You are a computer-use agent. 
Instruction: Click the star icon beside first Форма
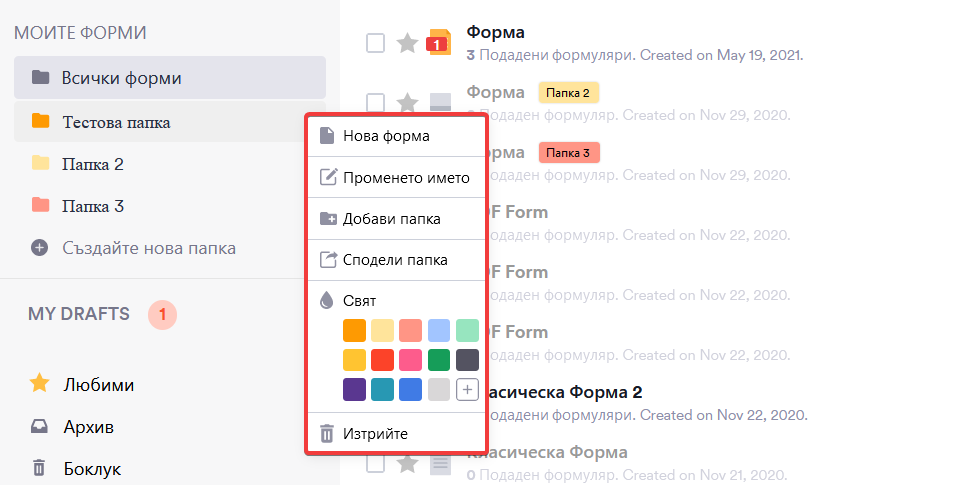tap(407, 43)
